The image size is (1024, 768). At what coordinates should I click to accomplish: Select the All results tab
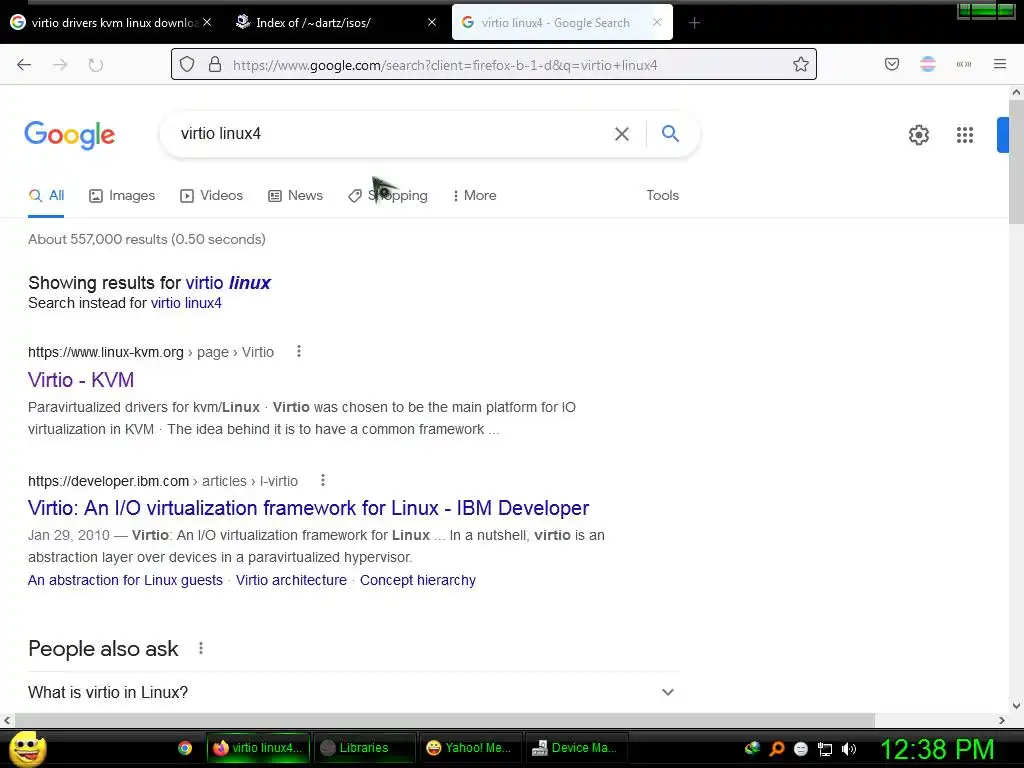[46, 195]
